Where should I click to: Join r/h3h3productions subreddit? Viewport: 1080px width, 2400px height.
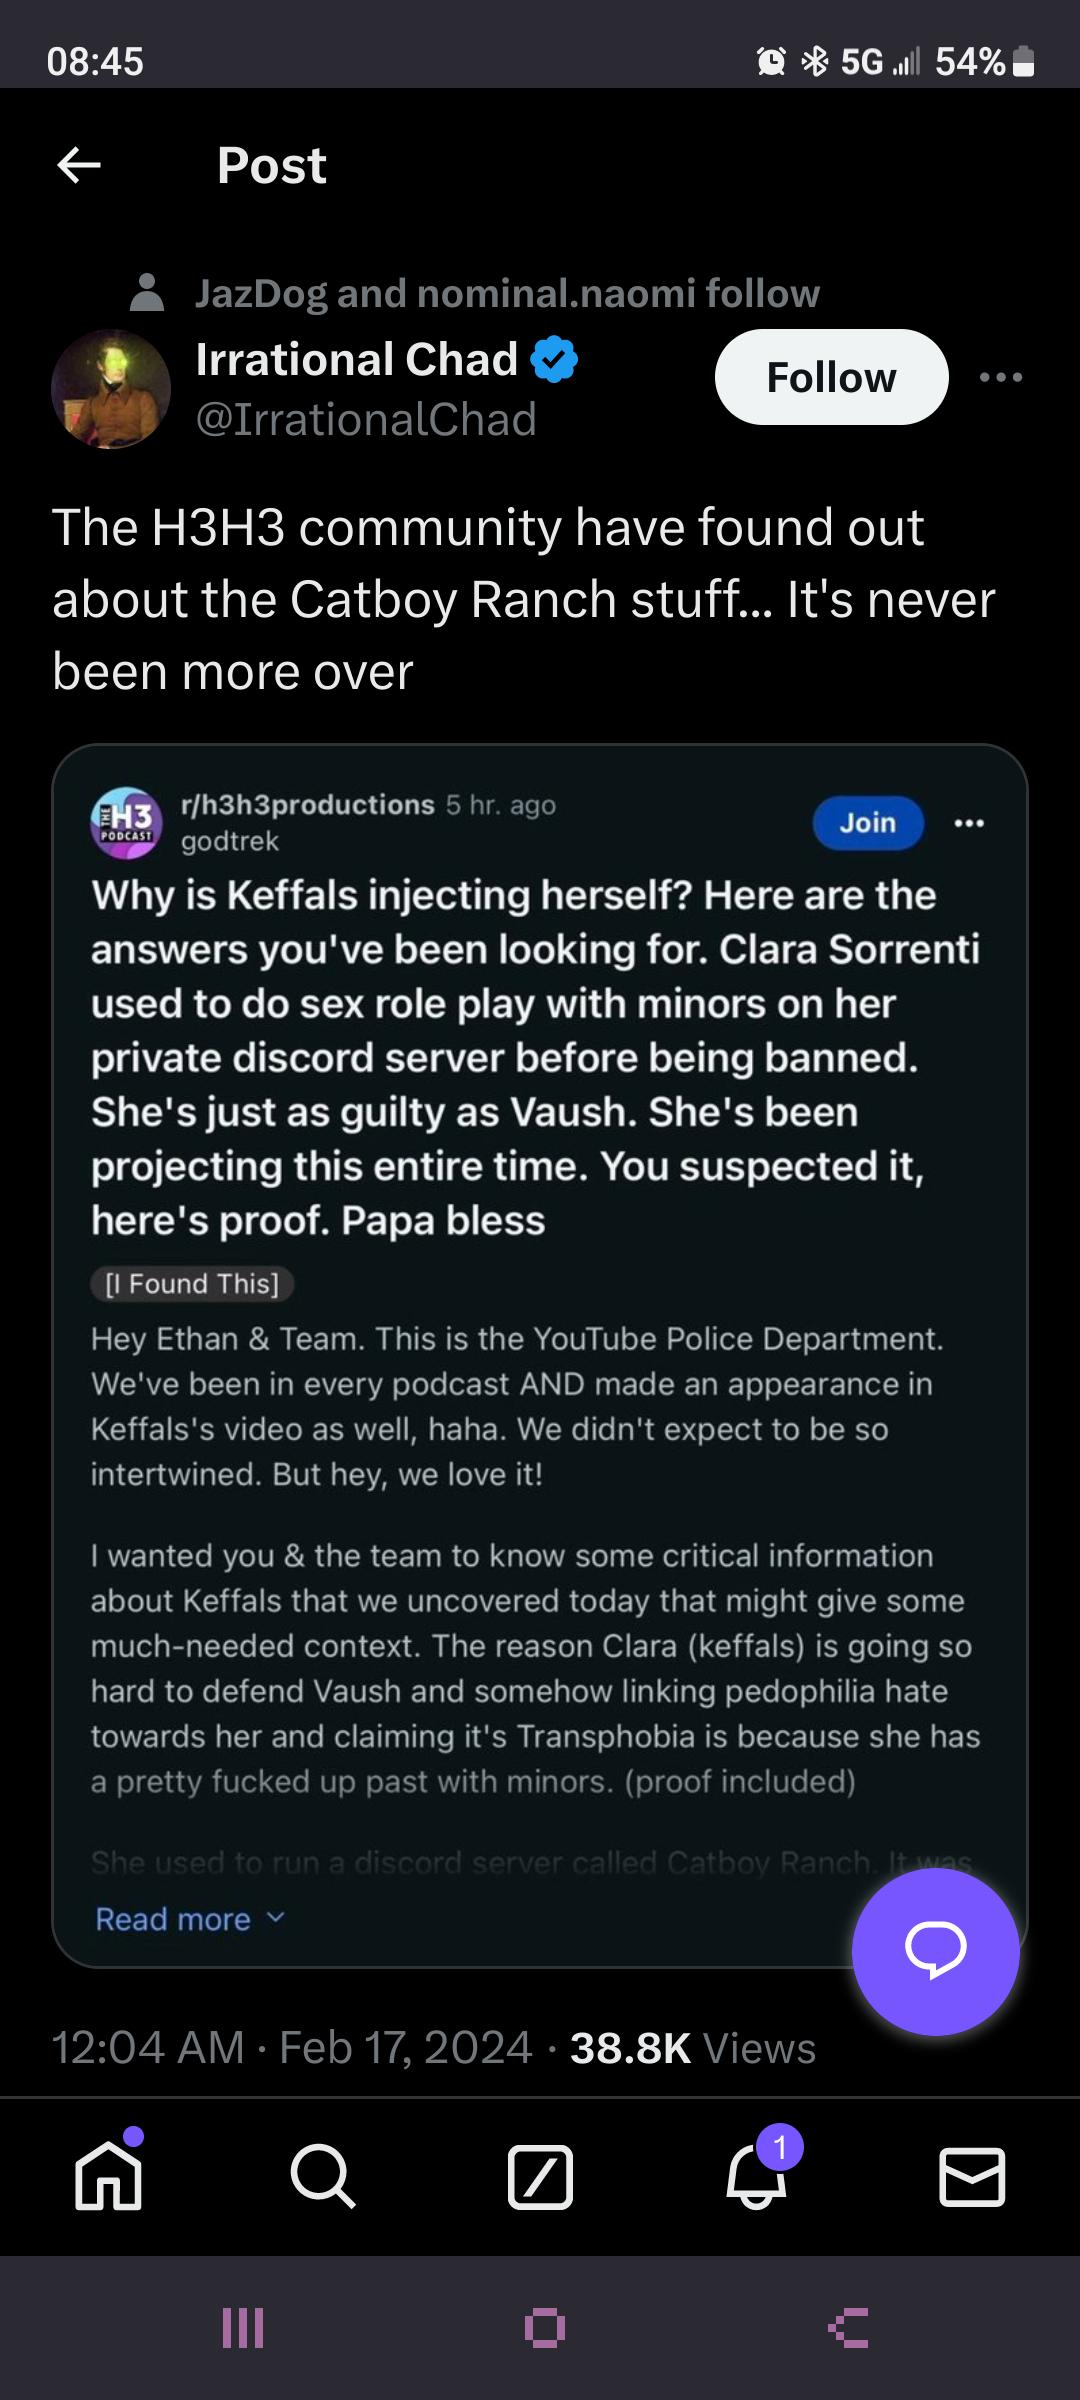[x=867, y=822]
